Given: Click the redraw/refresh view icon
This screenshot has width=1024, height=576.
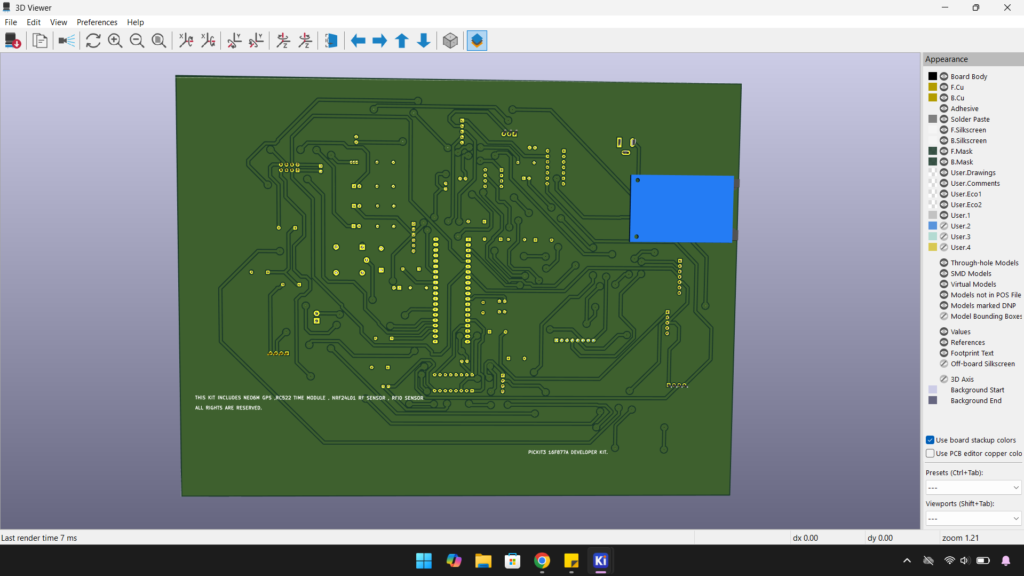Looking at the screenshot, I should (93, 40).
